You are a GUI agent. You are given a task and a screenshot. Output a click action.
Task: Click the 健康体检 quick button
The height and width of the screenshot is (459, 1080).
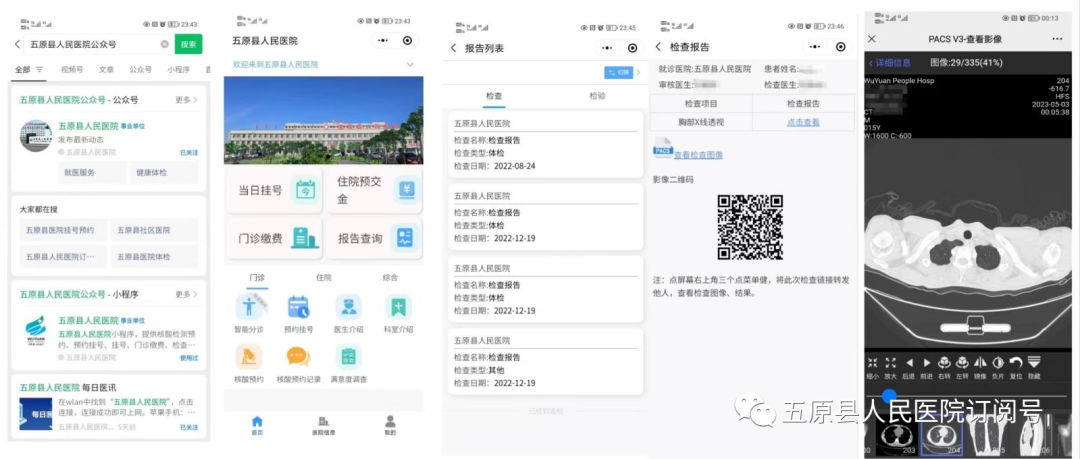164,172
